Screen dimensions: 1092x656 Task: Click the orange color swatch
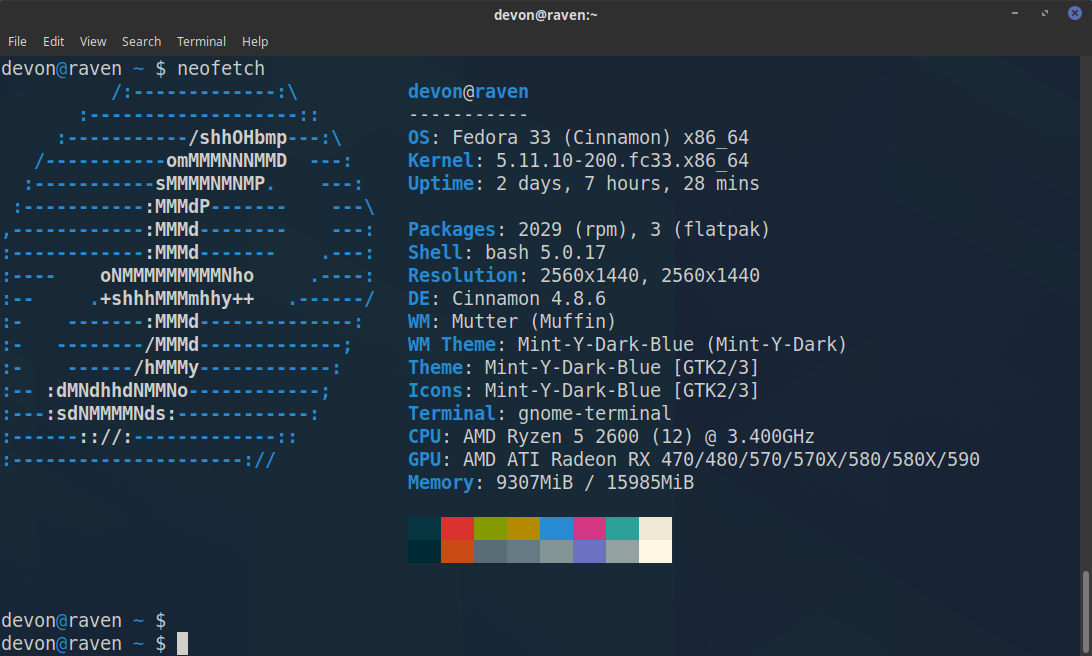click(x=458, y=552)
